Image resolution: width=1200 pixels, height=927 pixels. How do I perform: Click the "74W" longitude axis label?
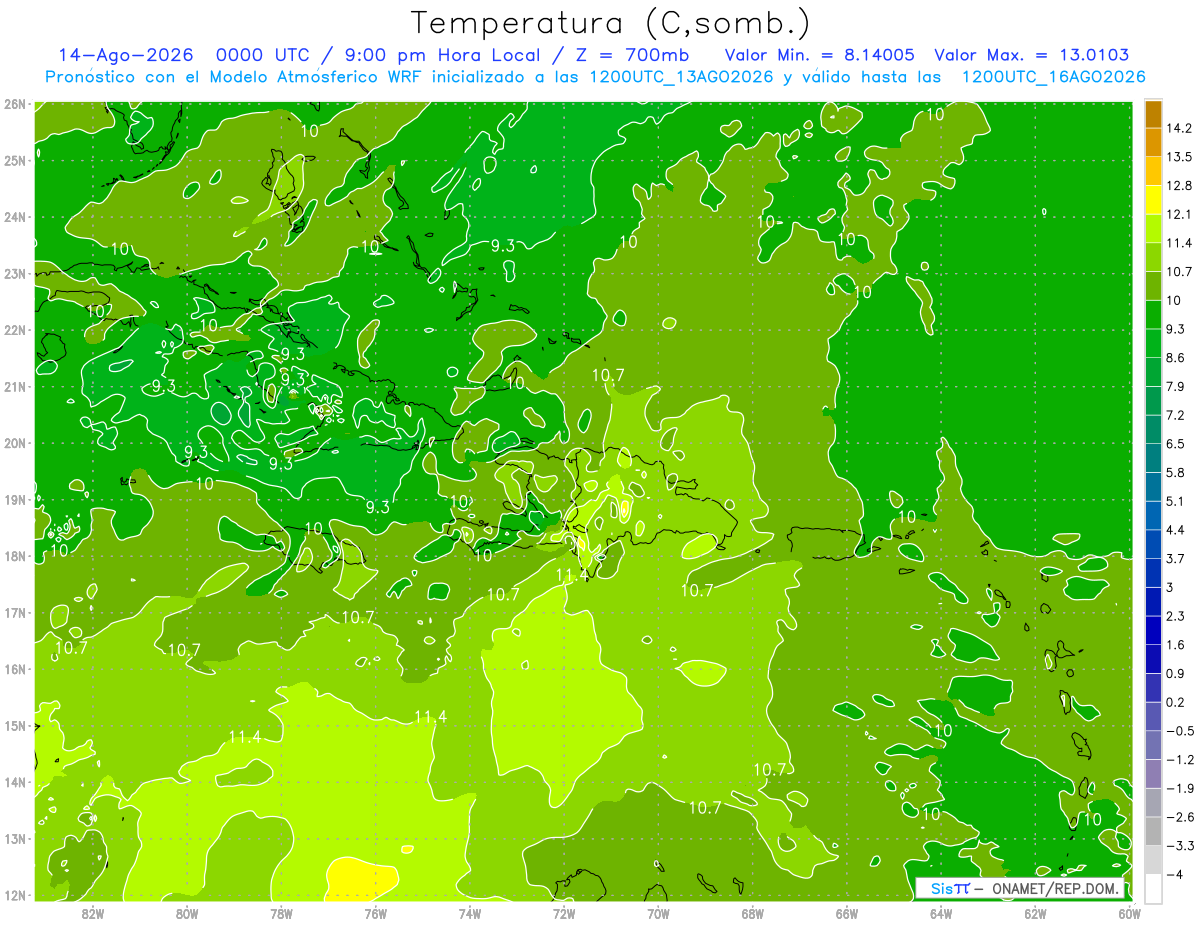tap(470, 913)
